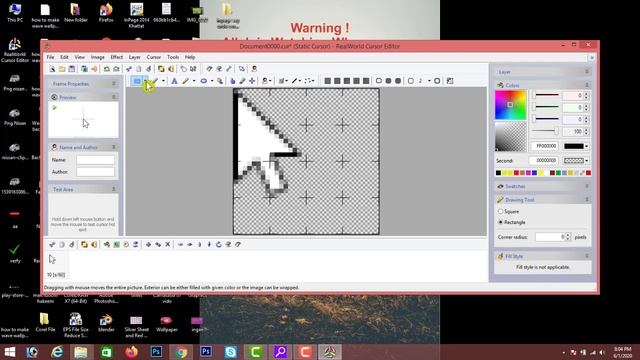Image resolution: width=640 pixels, height=360 pixels.
Task: Open the Tools menu
Action: [173, 57]
